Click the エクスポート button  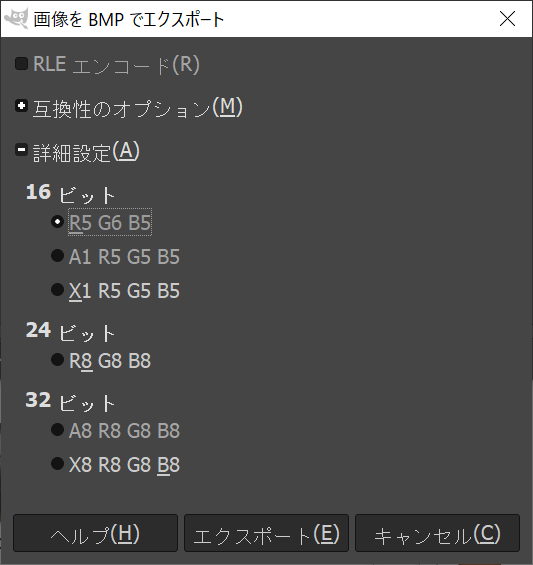click(x=266, y=533)
